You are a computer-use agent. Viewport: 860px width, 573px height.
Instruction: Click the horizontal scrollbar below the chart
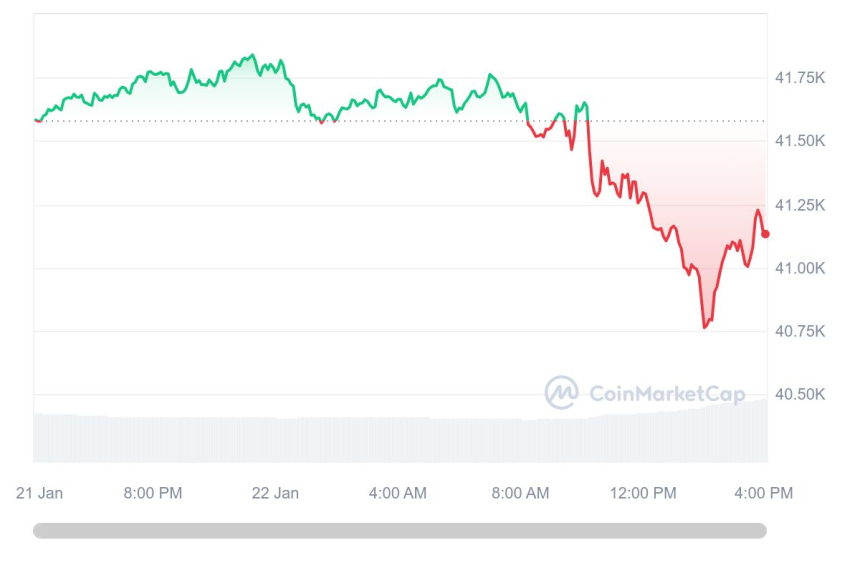400,531
